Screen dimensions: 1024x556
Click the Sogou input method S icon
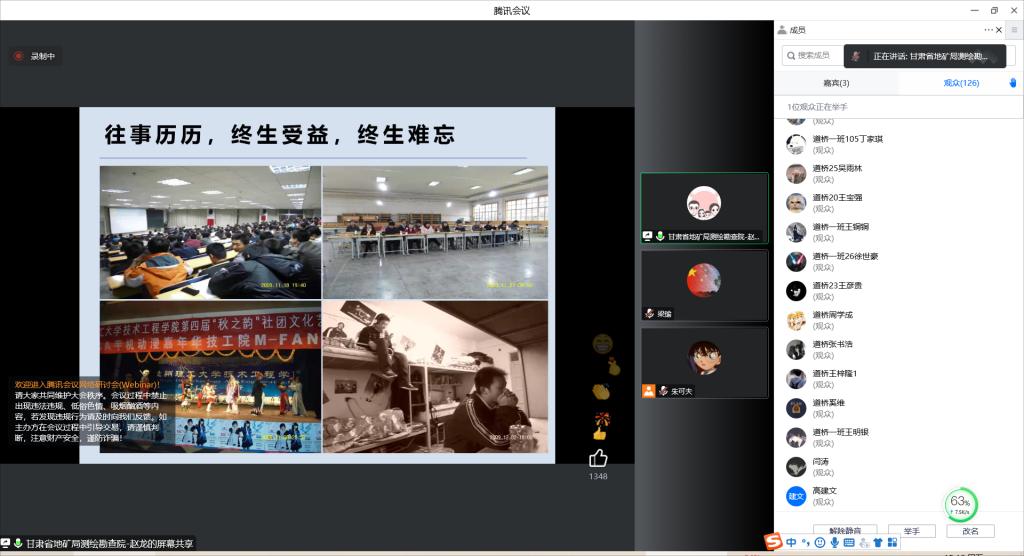(x=773, y=542)
